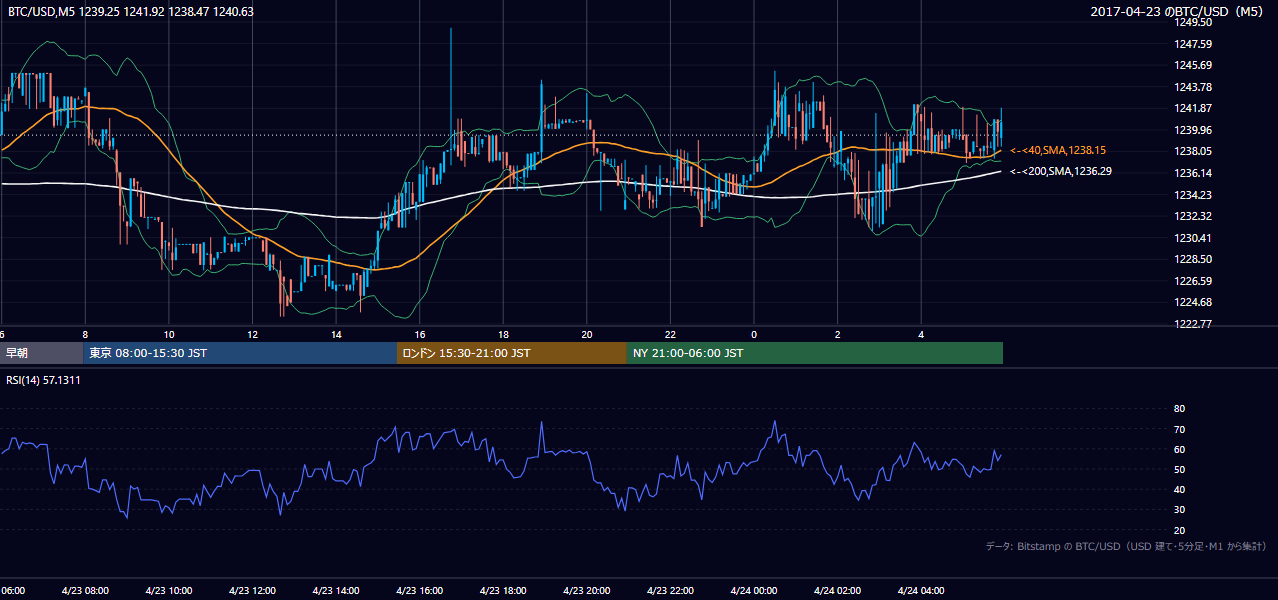Click RSI axis level 50
The width and height of the screenshot is (1278, 600).
pyautogui.click(x=1179, y=469)
